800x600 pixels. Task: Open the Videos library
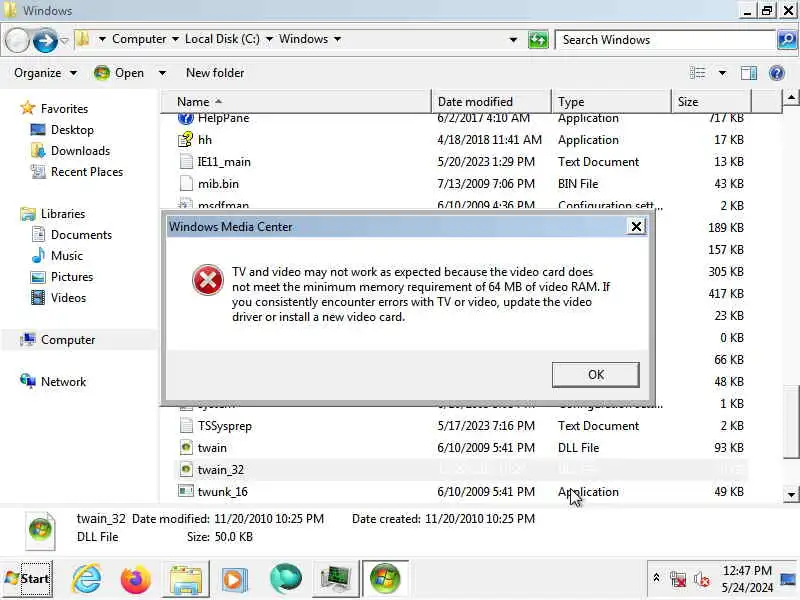[68, 297]
